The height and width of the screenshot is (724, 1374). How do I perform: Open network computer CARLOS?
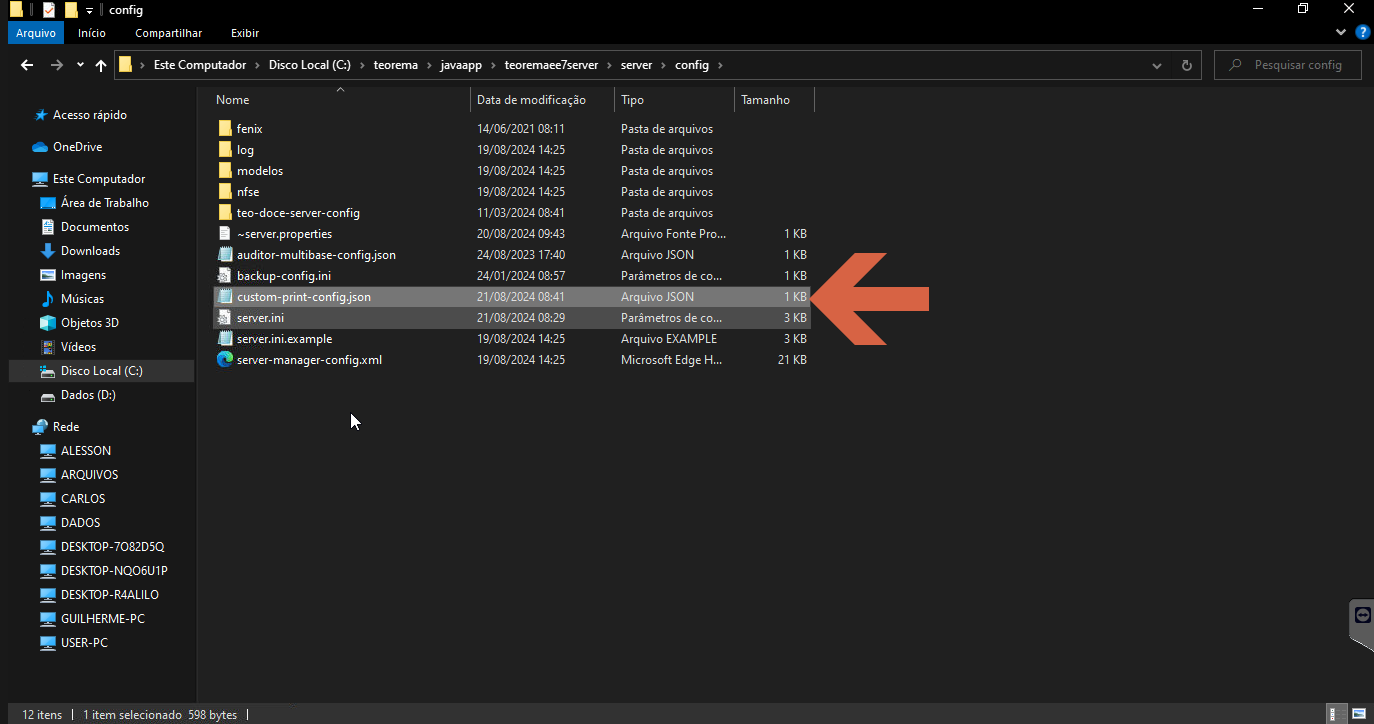(83, 499)
